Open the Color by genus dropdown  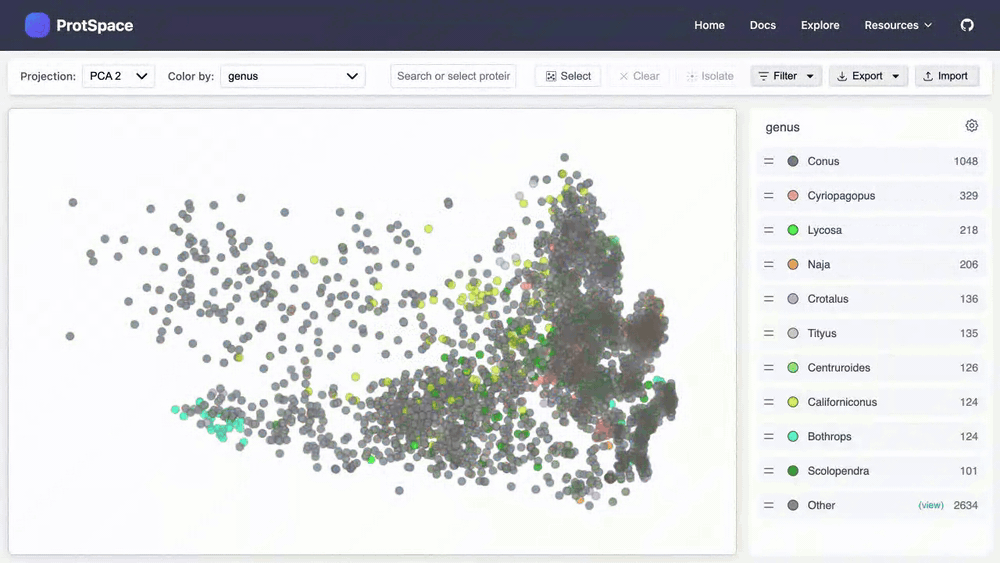(x=293, y=76)
